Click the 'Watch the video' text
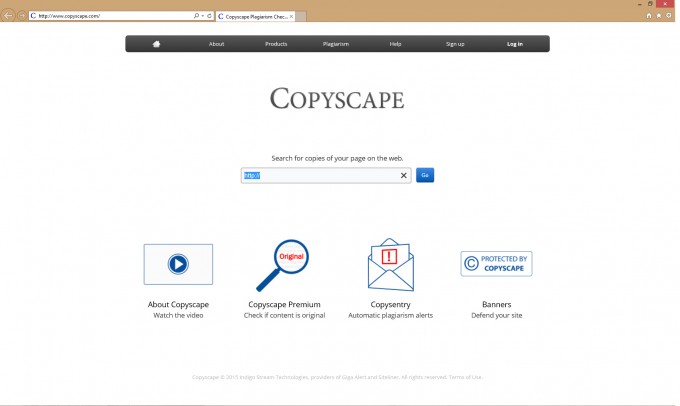Screen dimensions: 680x406 (x=178, y=315)
